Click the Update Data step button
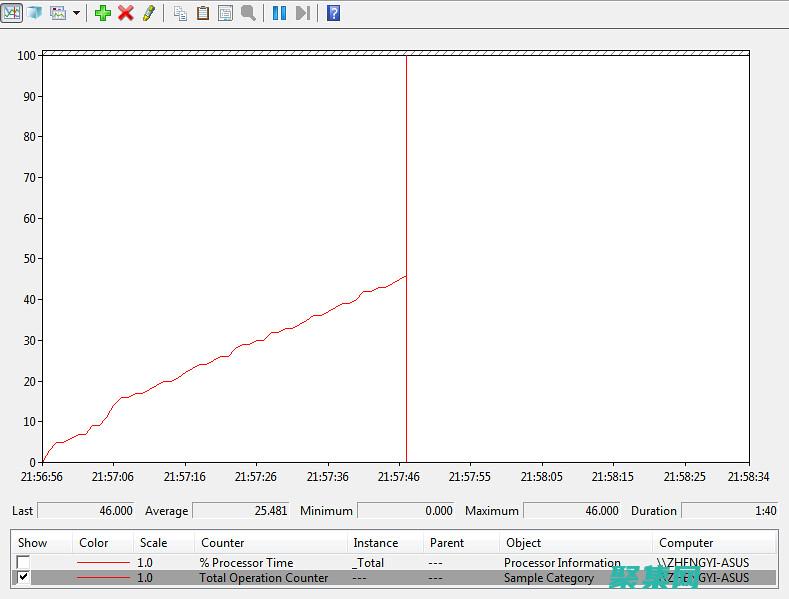The width and height of the screenshot is (789, 599). (302, 13)
